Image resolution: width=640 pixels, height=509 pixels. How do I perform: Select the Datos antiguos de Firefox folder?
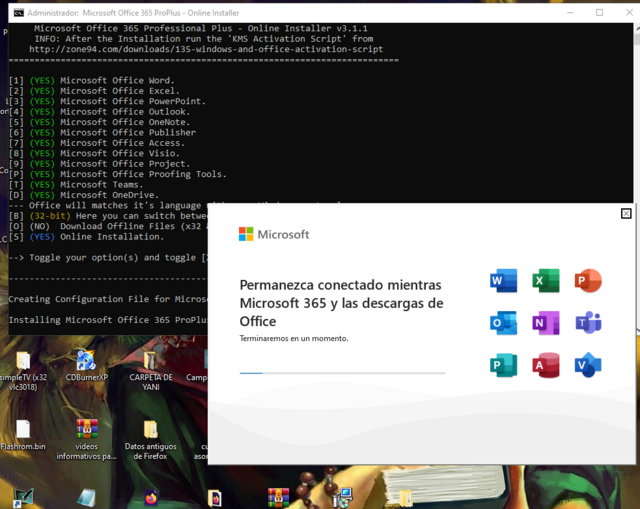(x=151, y=440)
